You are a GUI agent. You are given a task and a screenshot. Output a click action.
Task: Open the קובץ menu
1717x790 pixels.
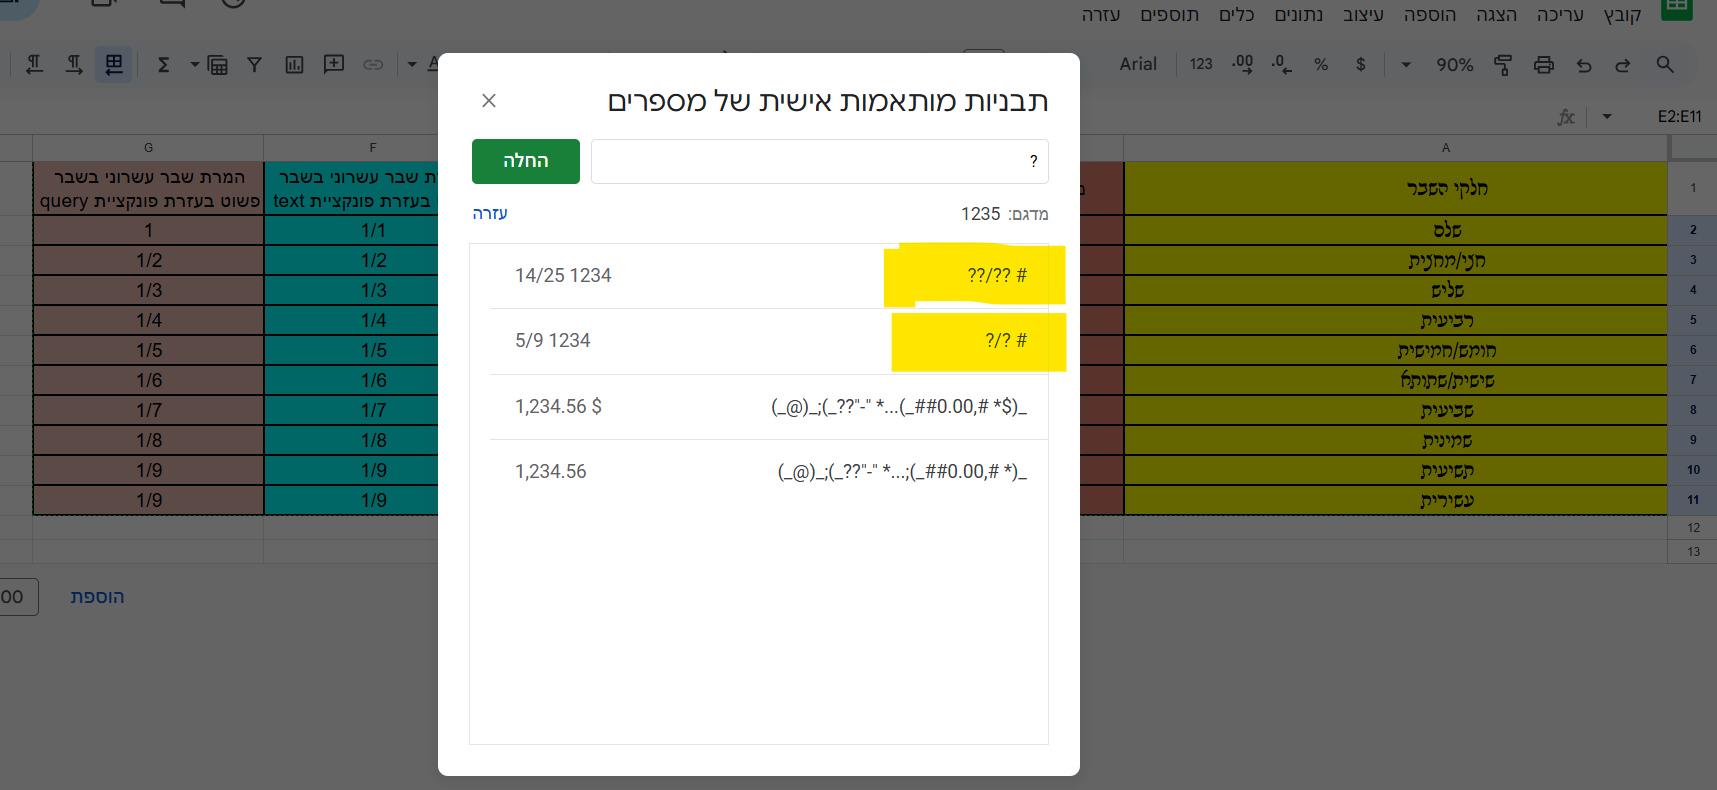1622,15
